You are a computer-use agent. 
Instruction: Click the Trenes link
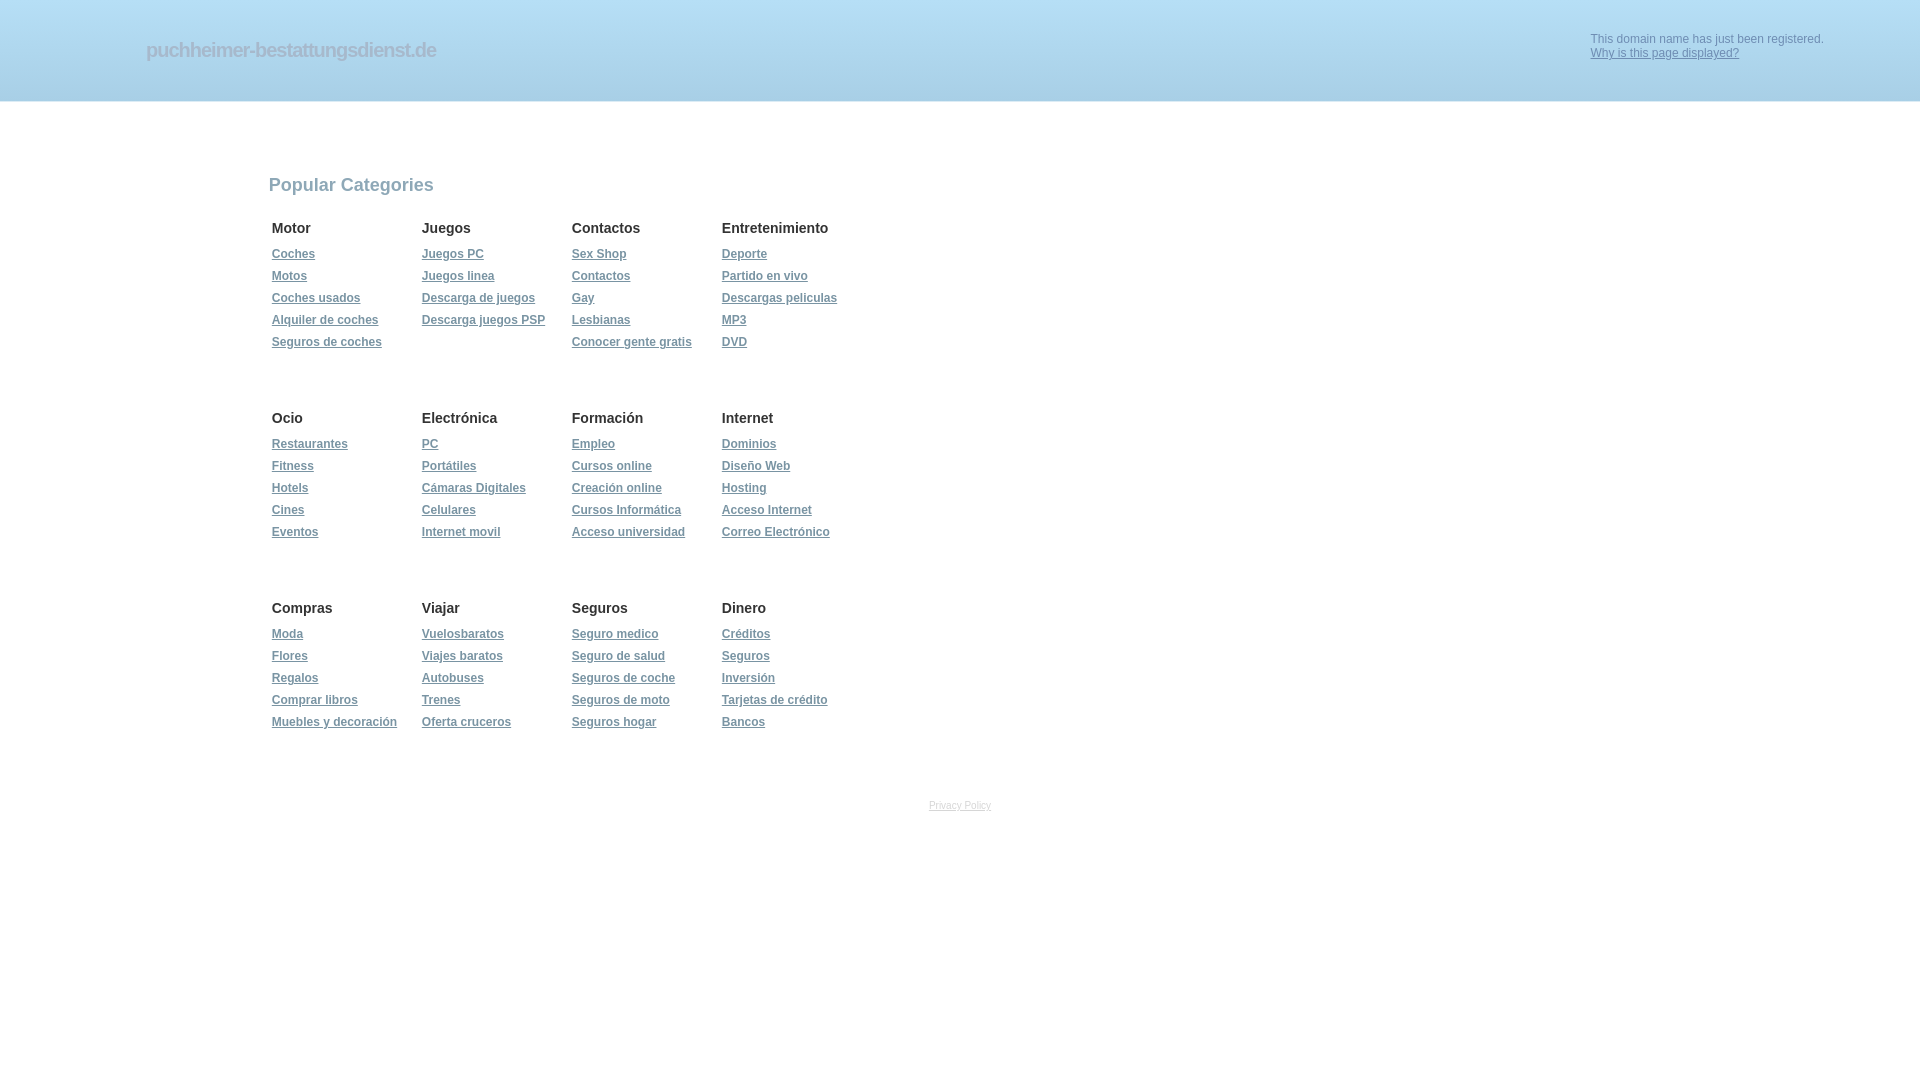[441, 700]
